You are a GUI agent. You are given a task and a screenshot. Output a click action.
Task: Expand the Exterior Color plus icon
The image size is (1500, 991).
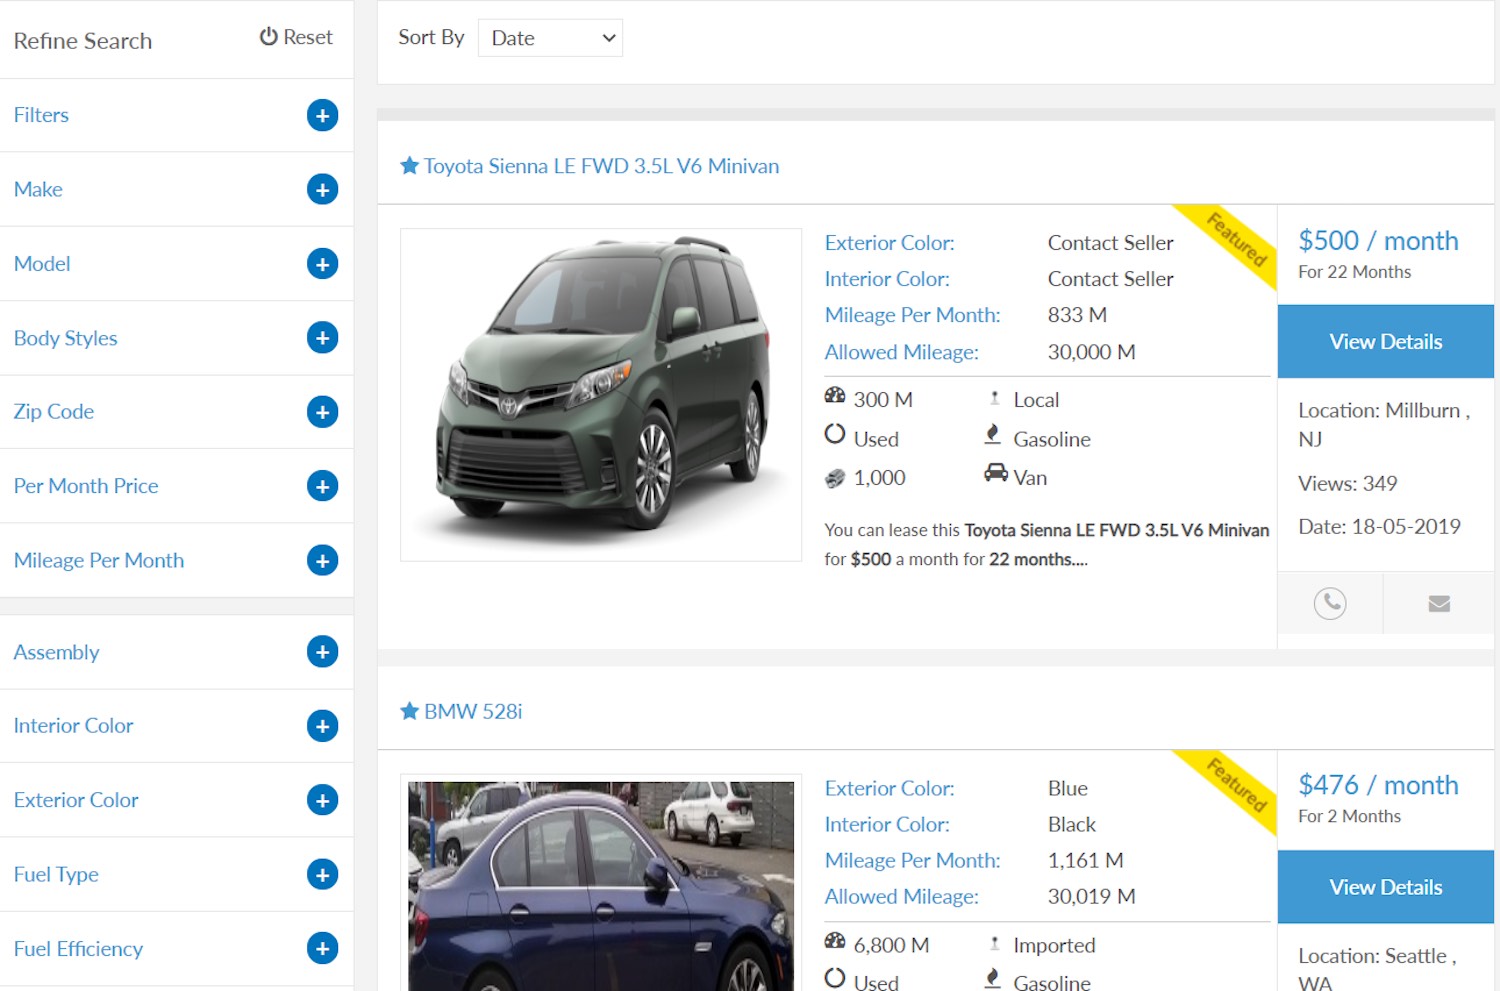point(322,800)
